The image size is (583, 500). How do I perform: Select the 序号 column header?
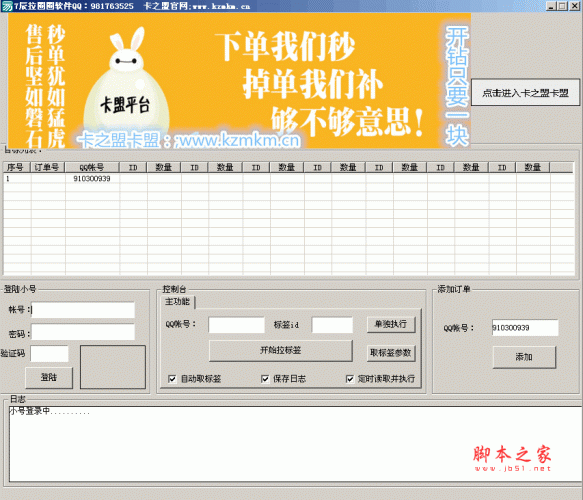17,167
